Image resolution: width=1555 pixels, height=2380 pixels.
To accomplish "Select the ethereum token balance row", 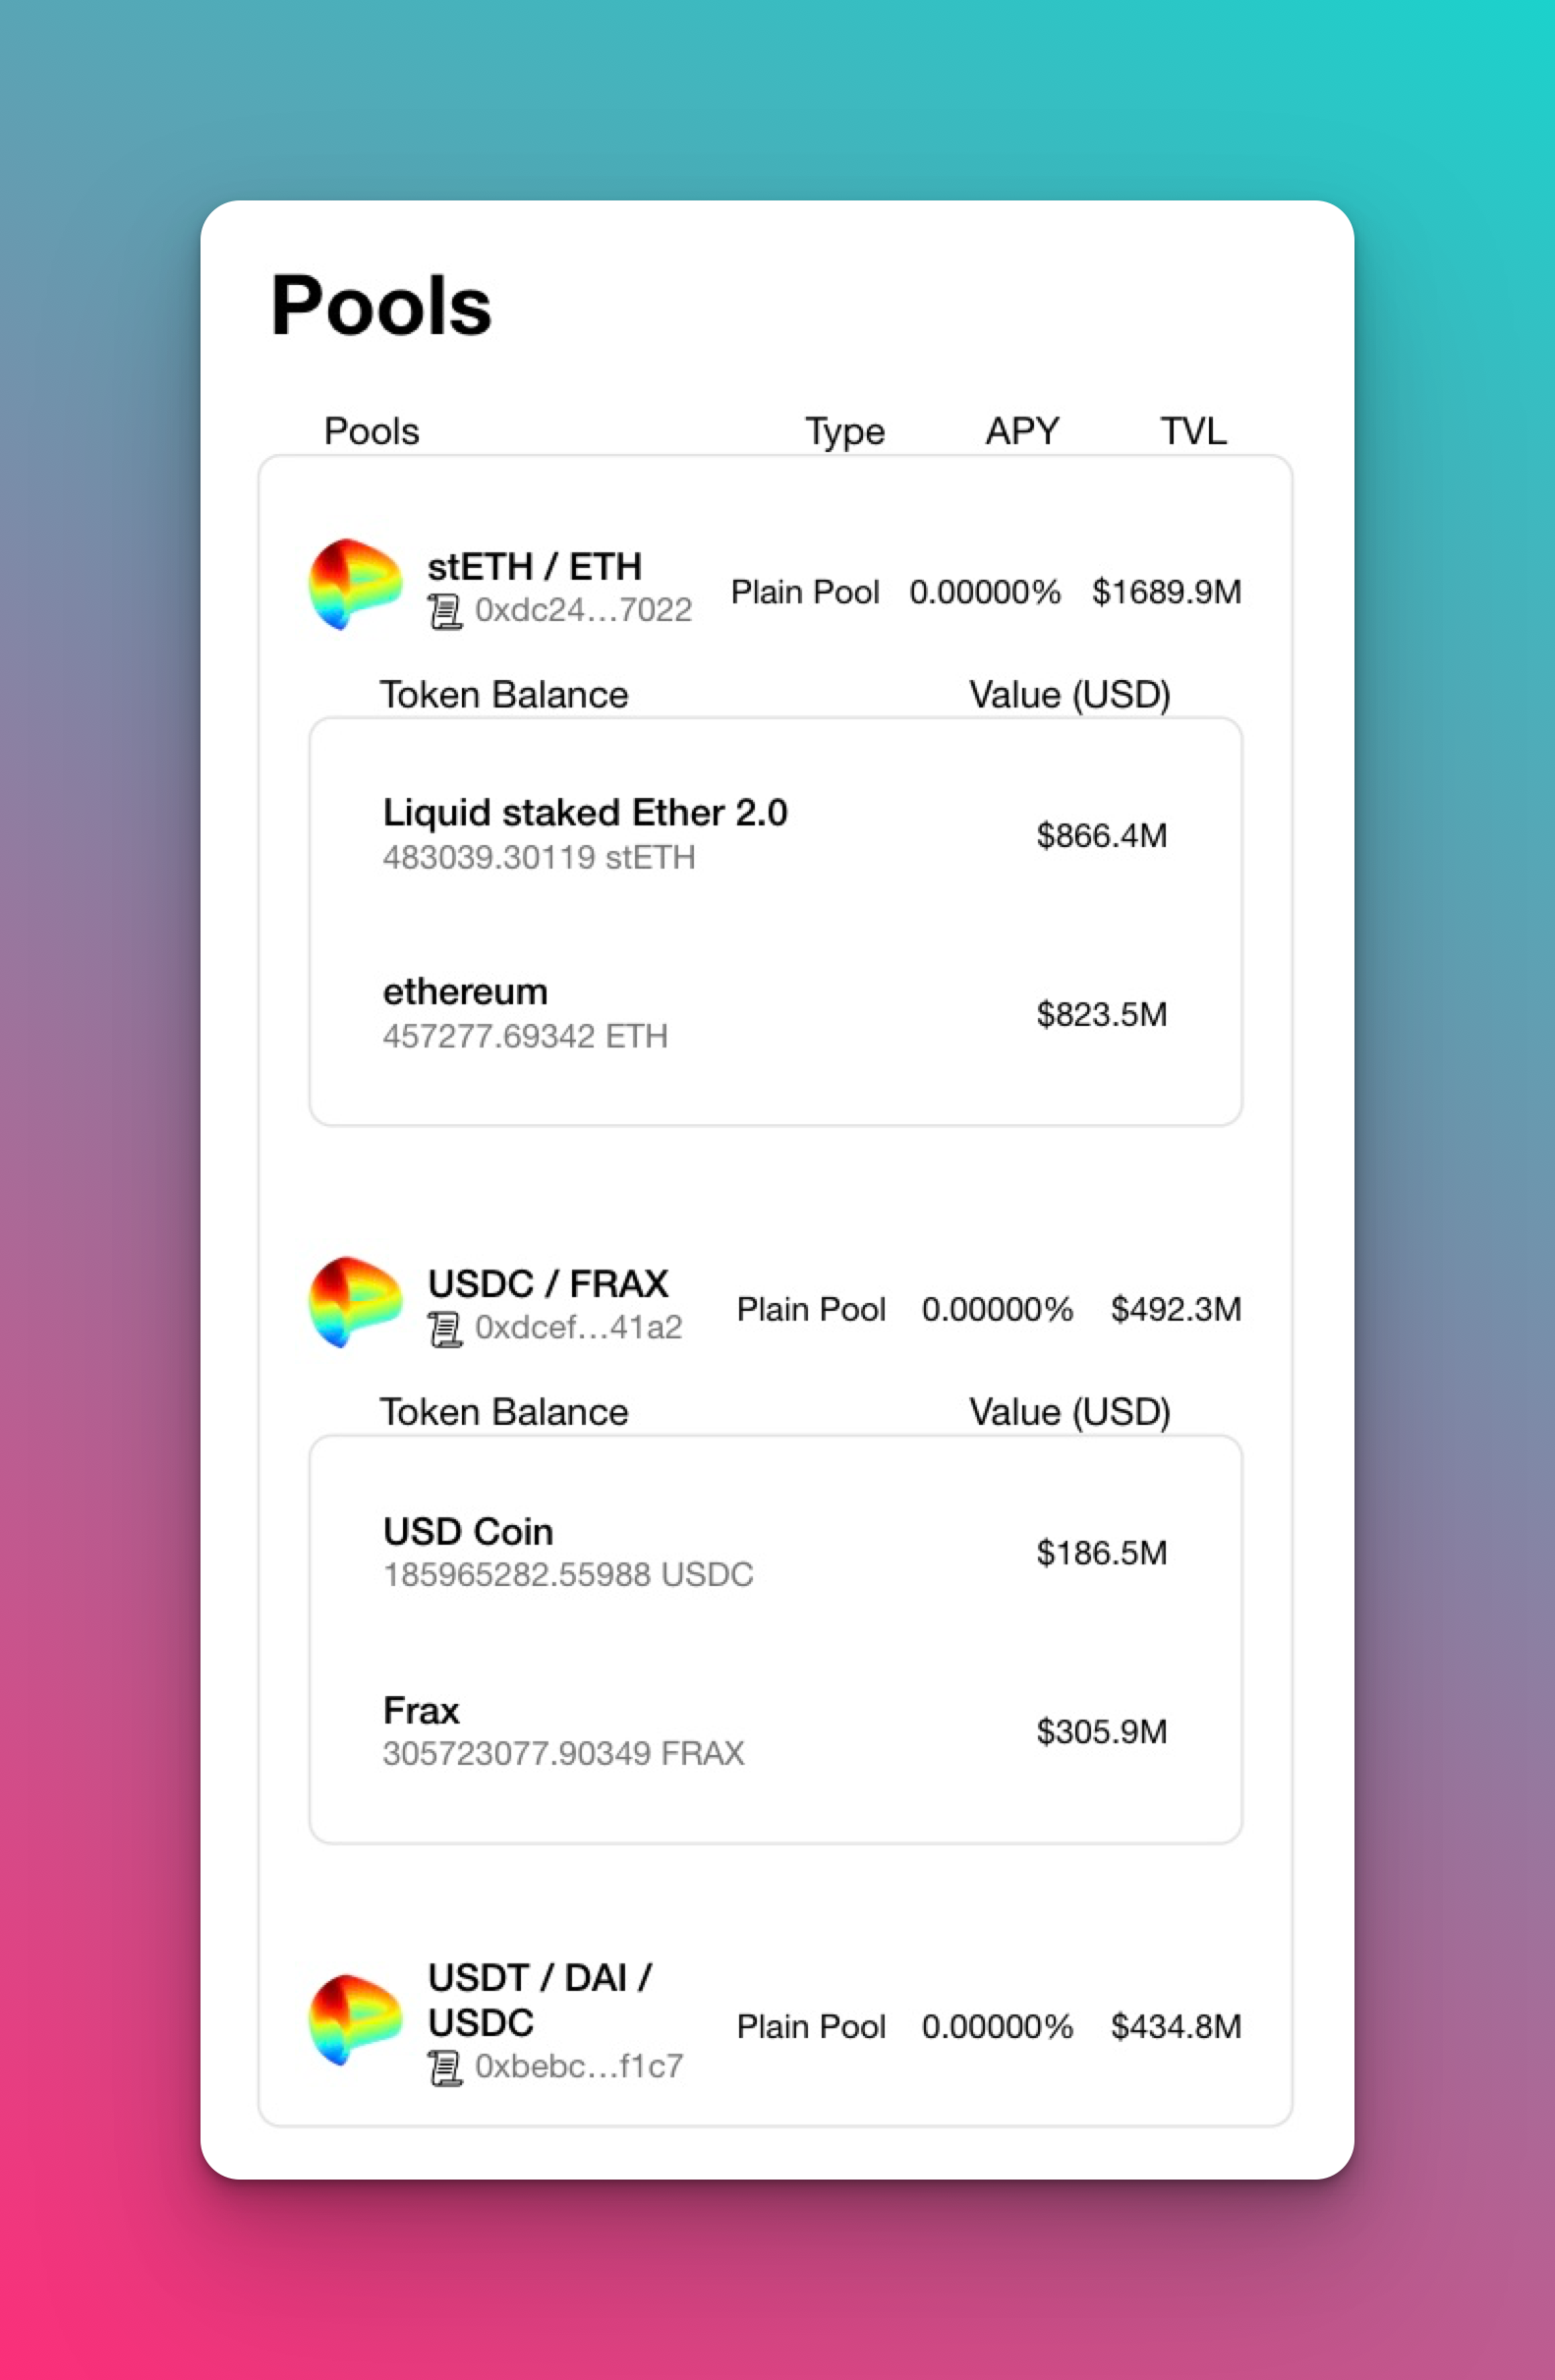I will [x=775, y=1013].
